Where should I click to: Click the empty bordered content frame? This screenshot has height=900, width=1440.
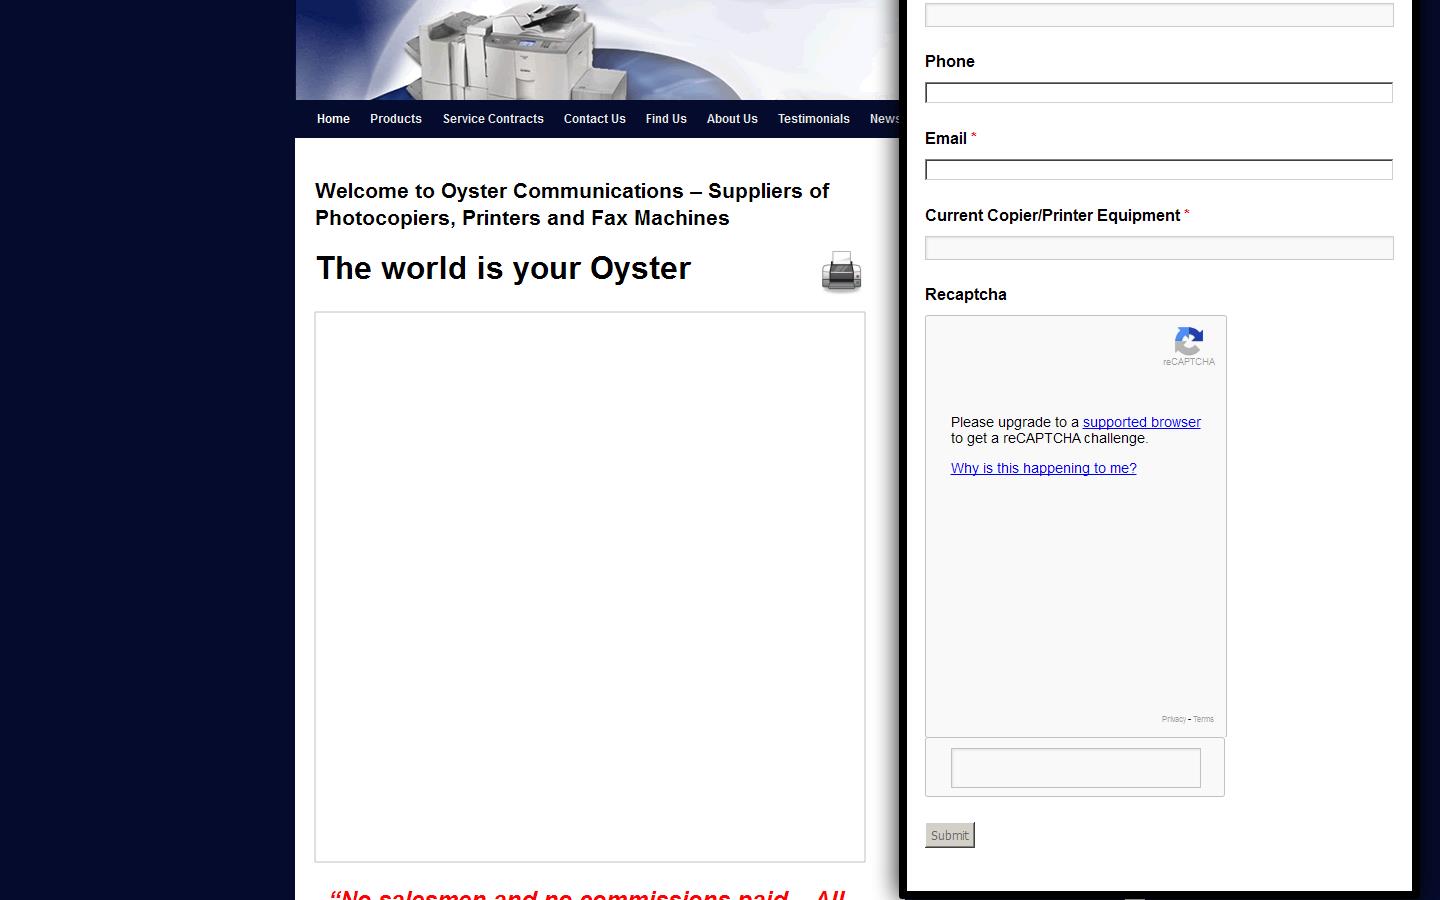590,587
